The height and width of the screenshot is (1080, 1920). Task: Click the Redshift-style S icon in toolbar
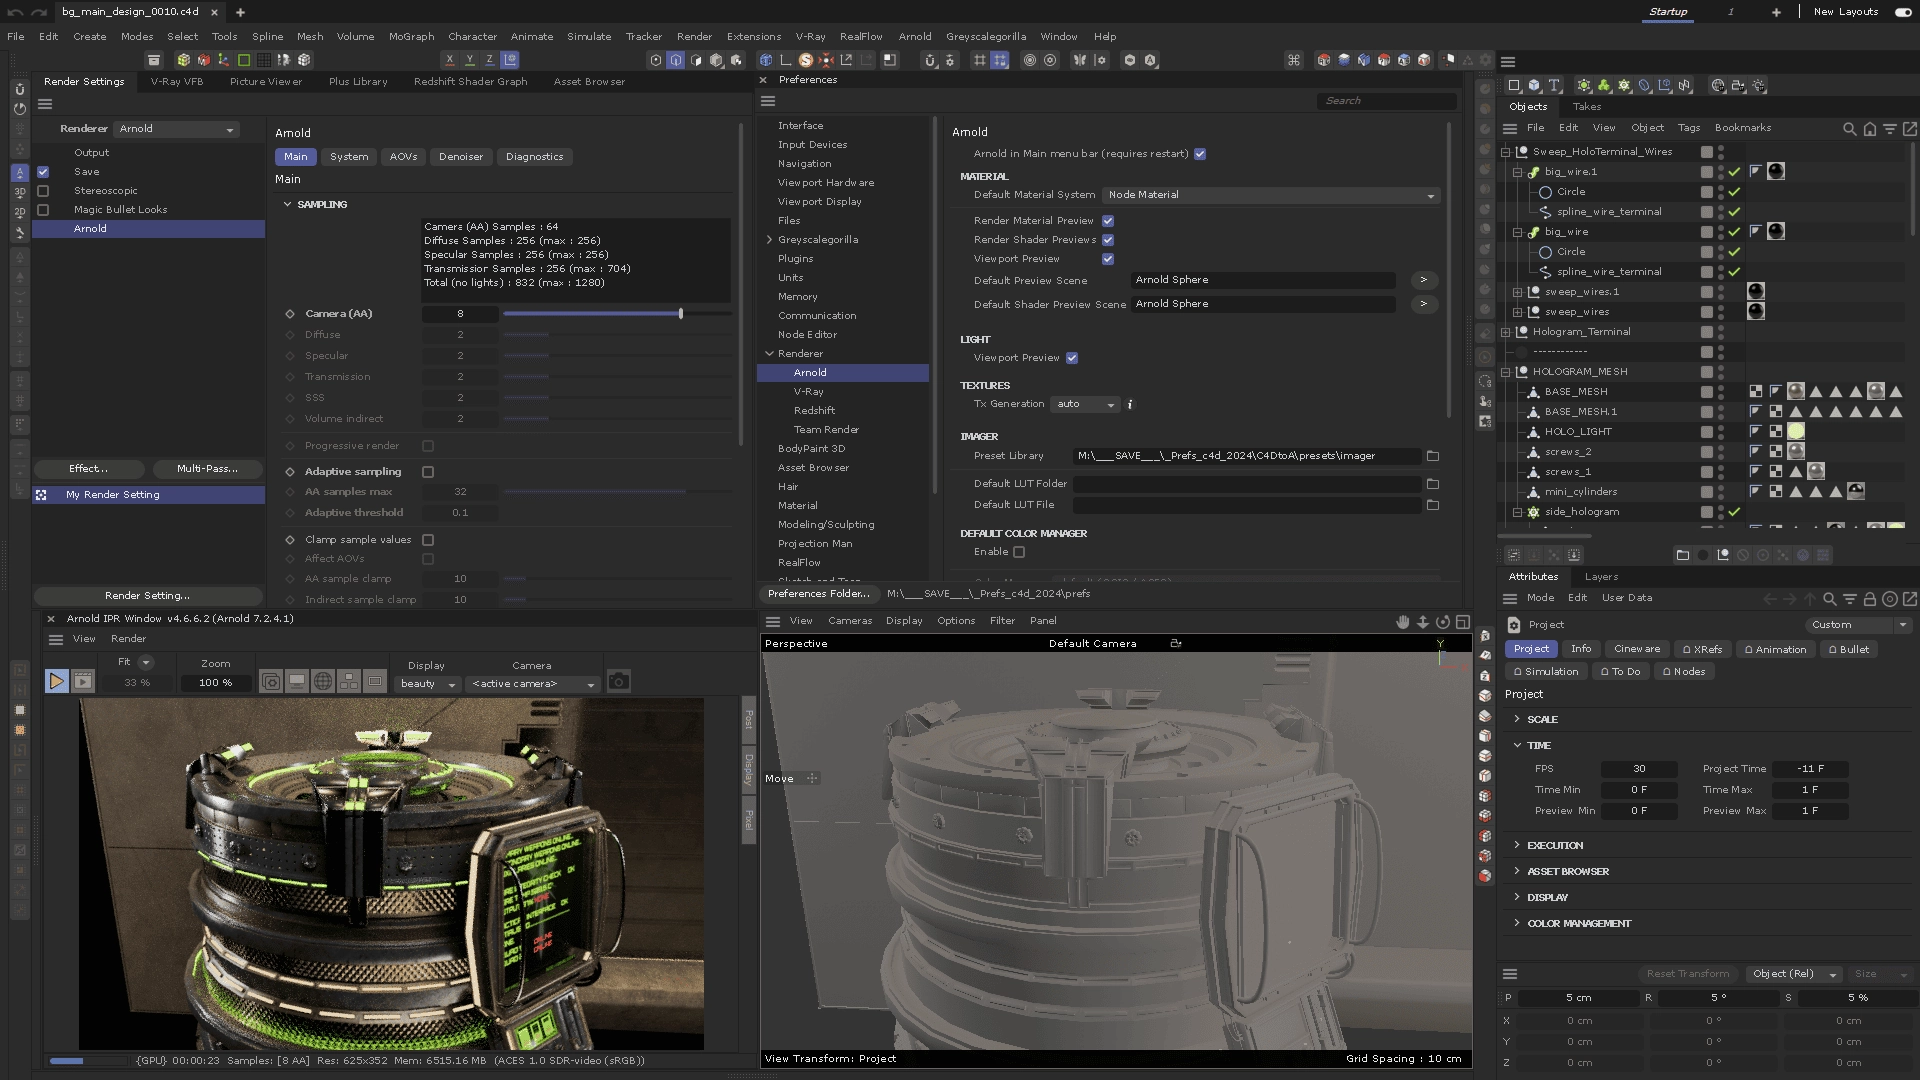(806, 60)
